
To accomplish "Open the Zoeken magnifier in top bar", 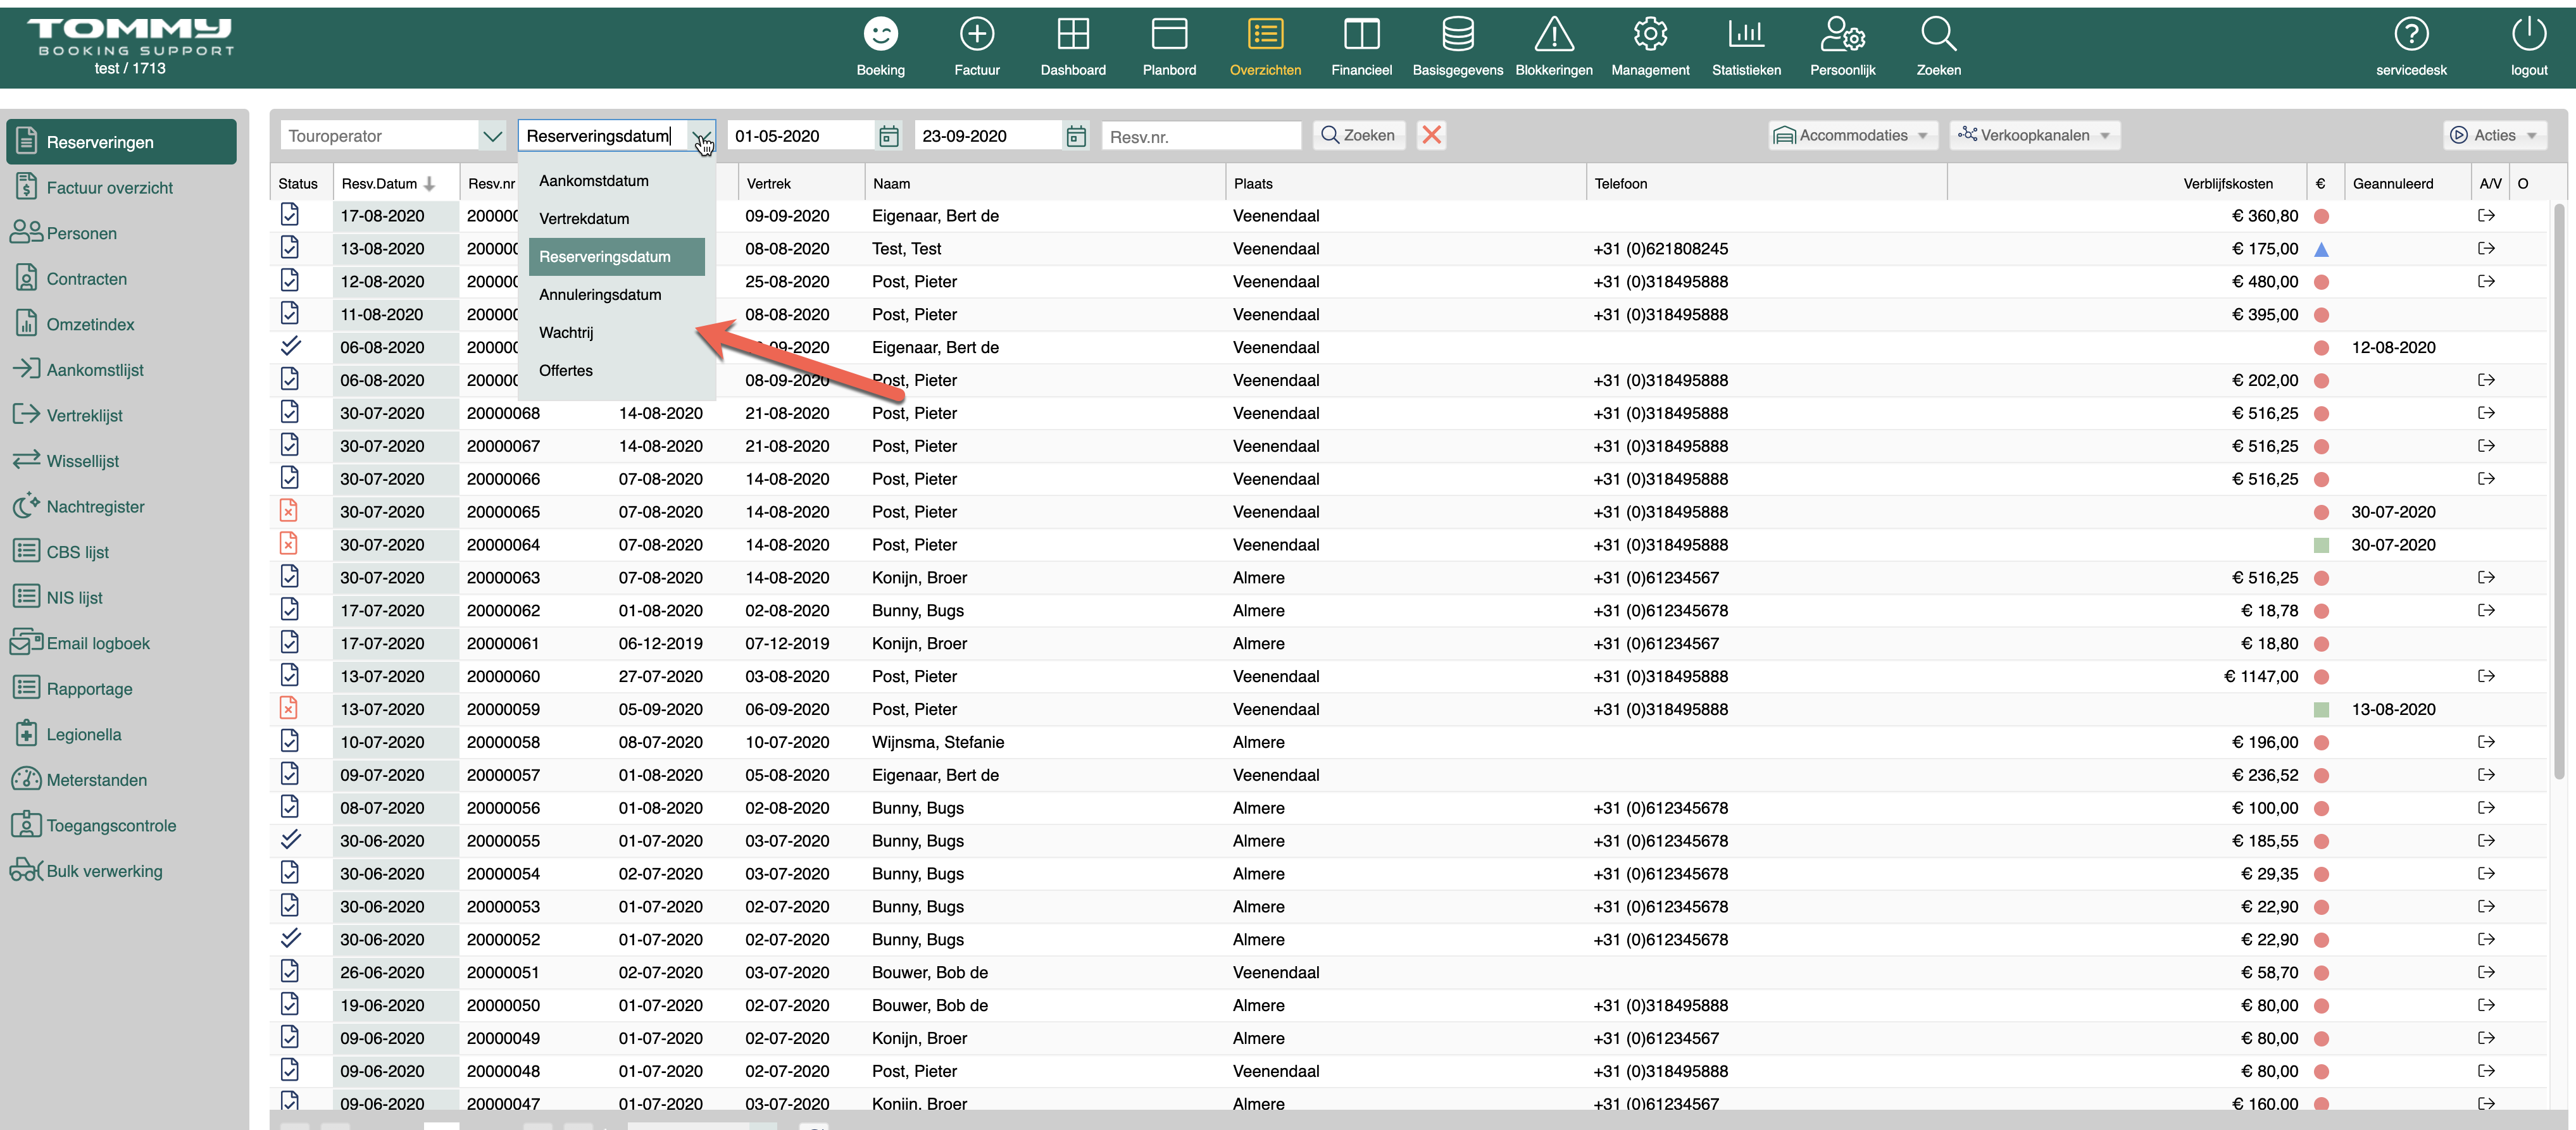I will 1938,34.
